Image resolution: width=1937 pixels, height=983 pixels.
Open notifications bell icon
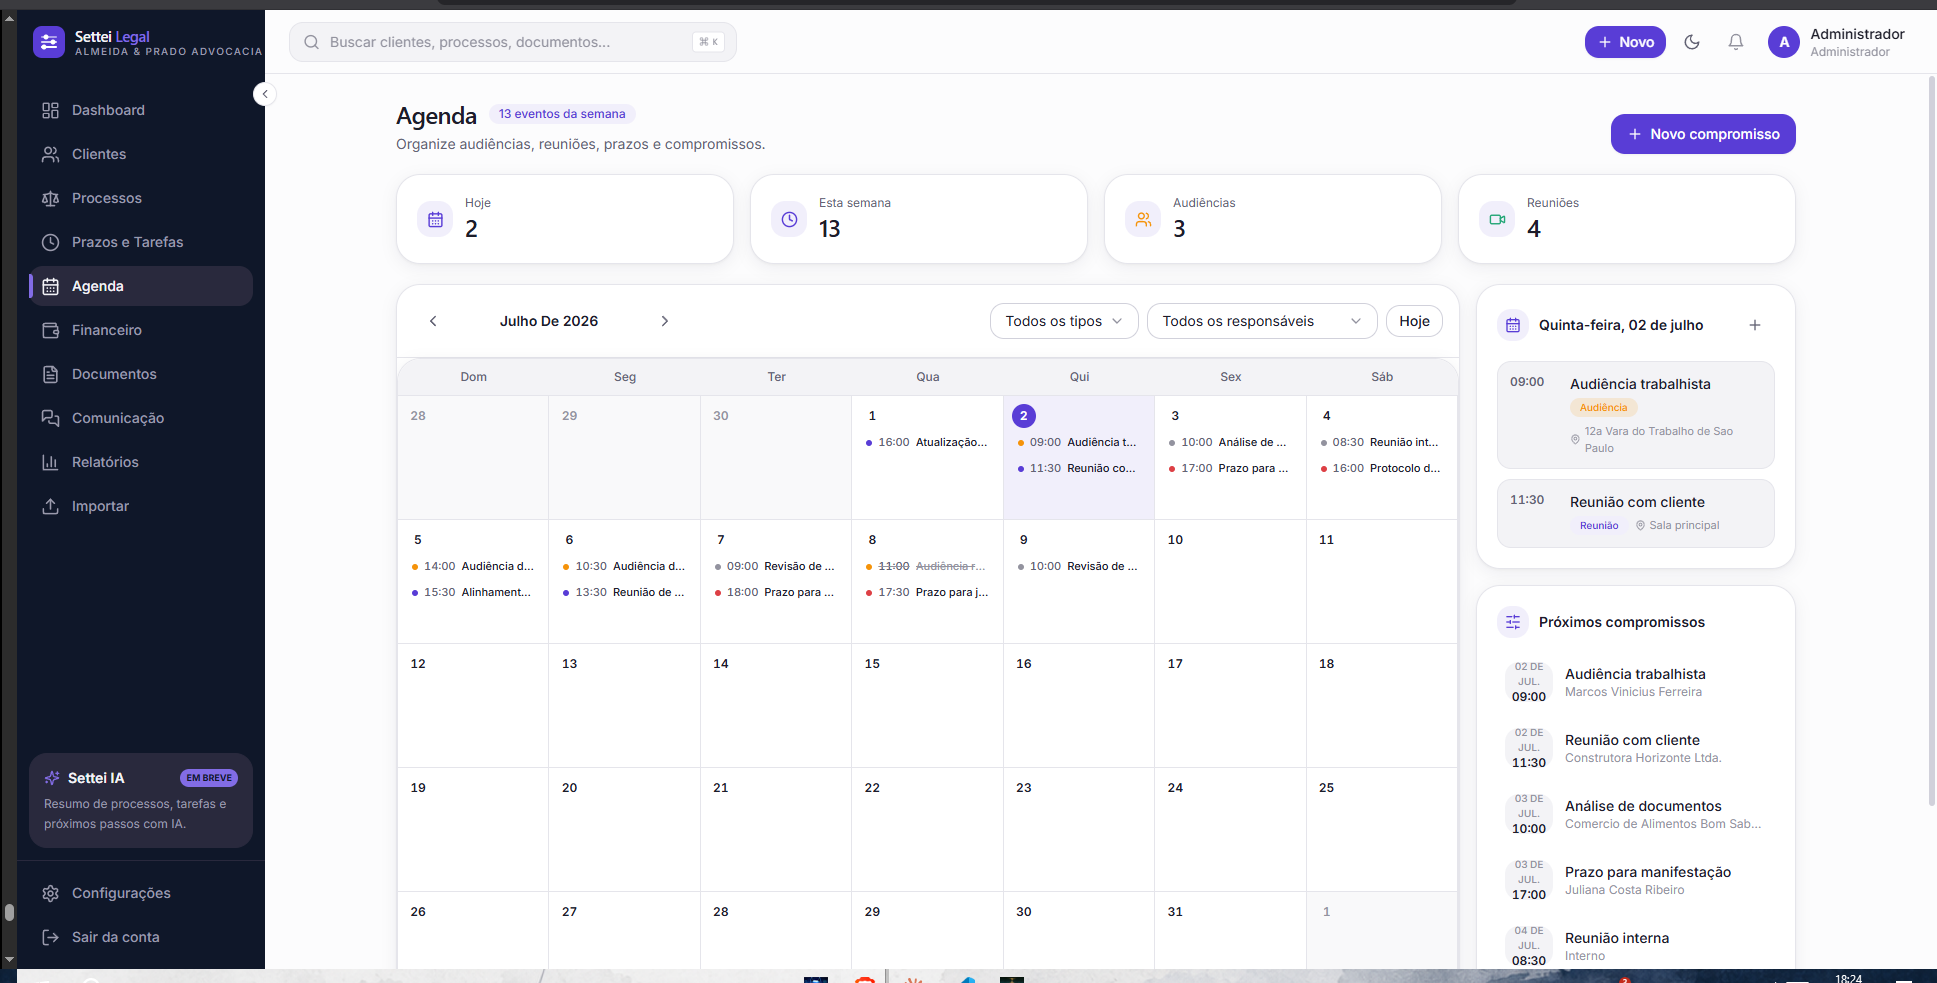1736,42
